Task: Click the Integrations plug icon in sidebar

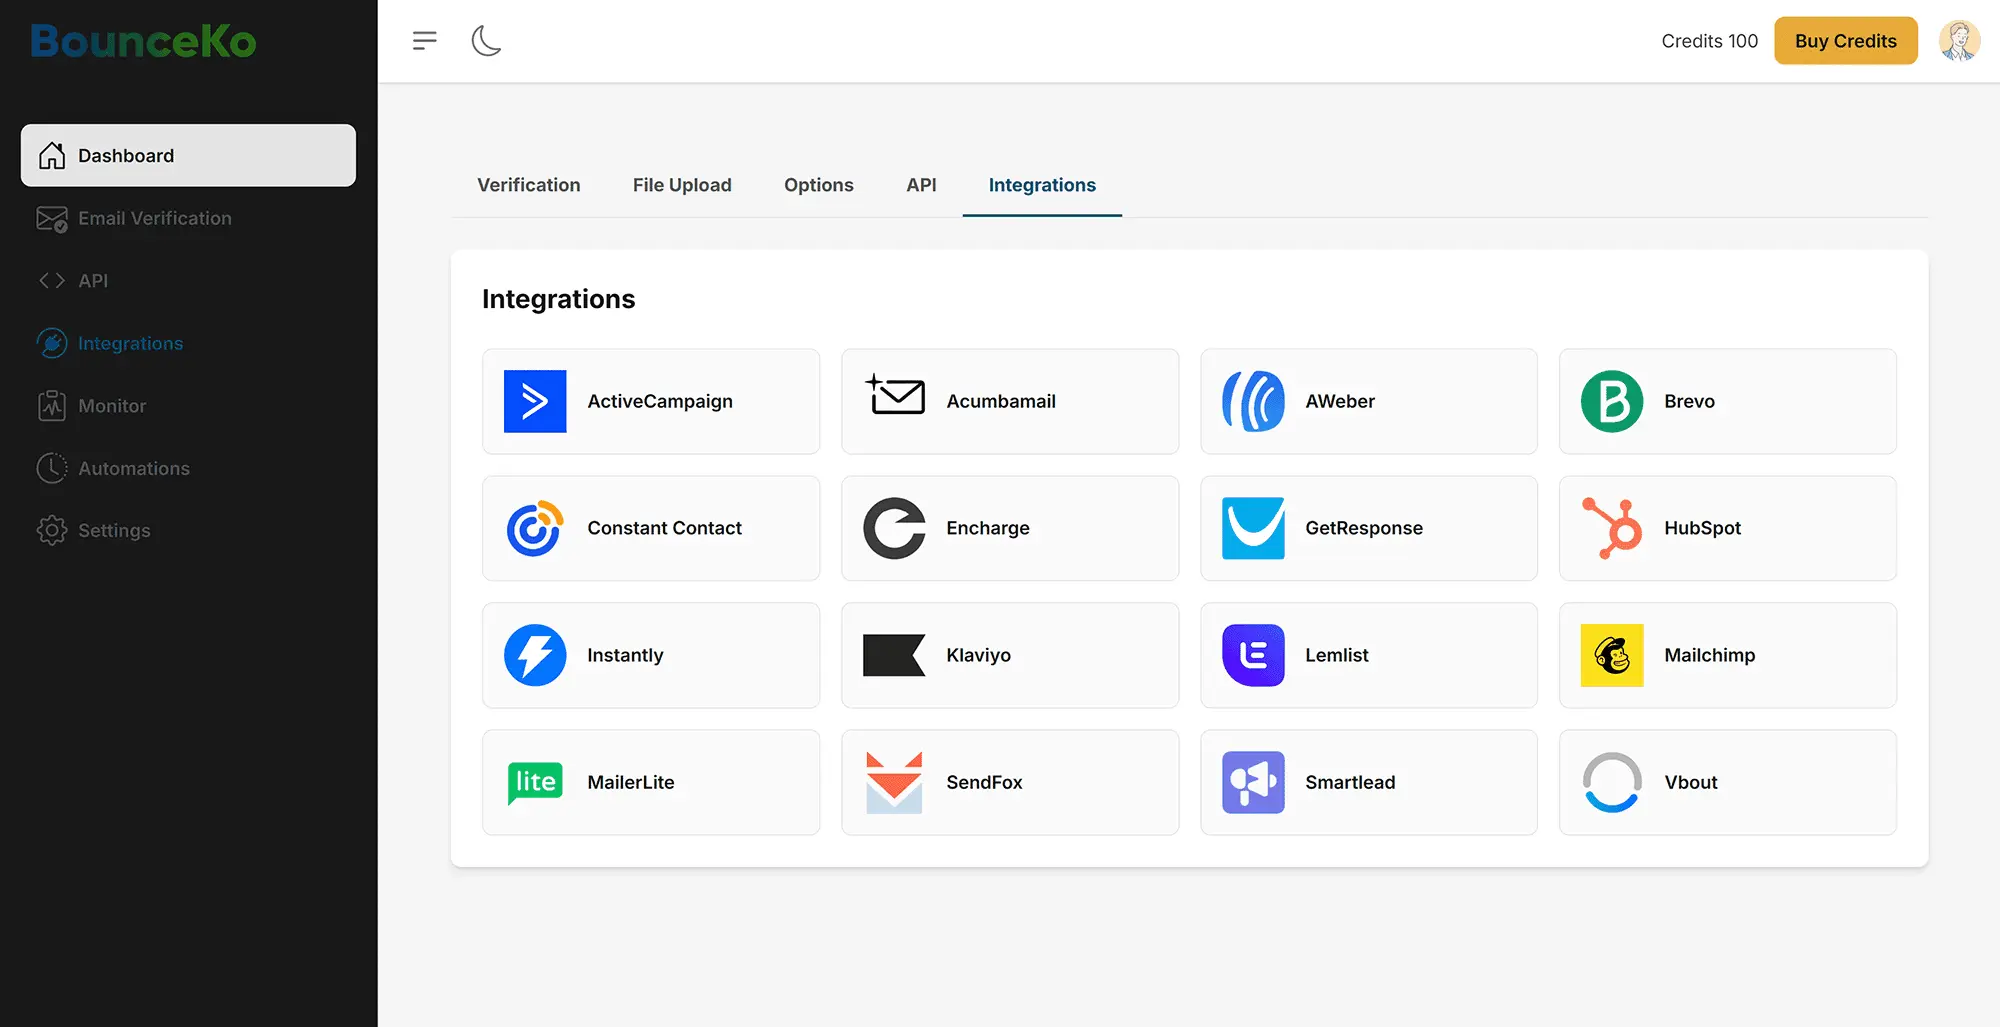Action: 52,343
